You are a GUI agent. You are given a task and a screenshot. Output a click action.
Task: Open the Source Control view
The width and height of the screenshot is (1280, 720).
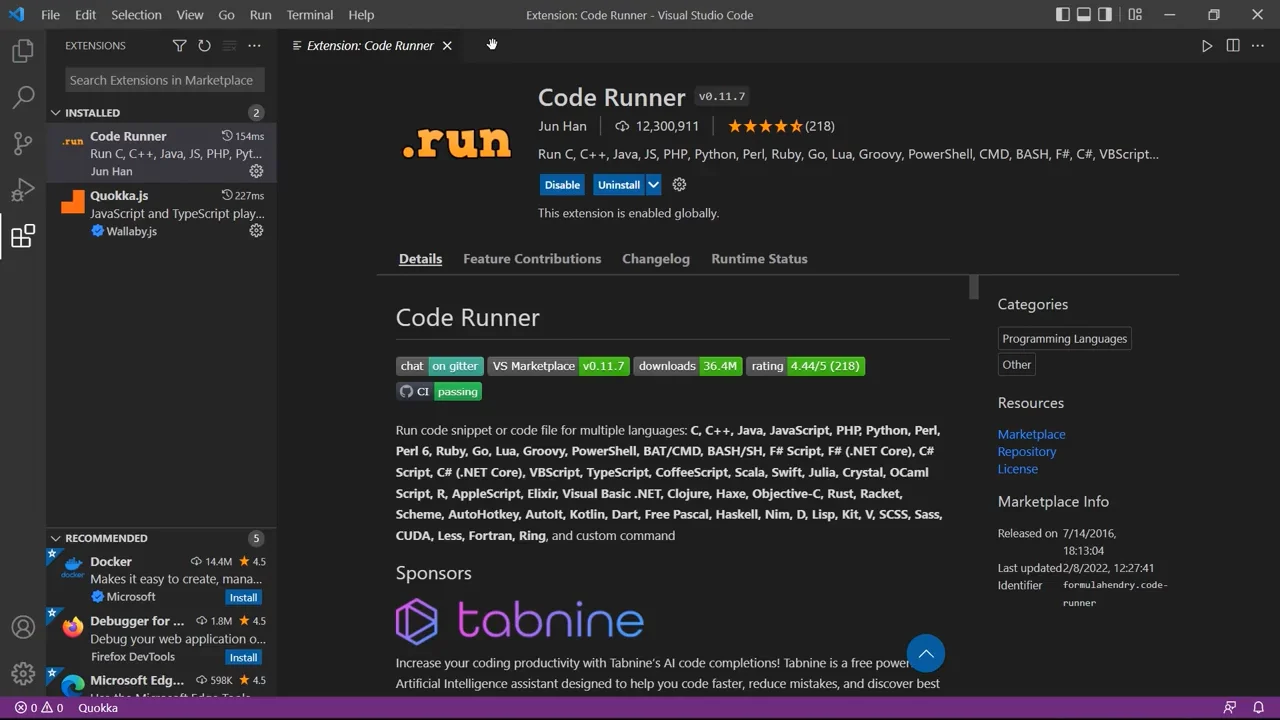[x=23, y=143]
